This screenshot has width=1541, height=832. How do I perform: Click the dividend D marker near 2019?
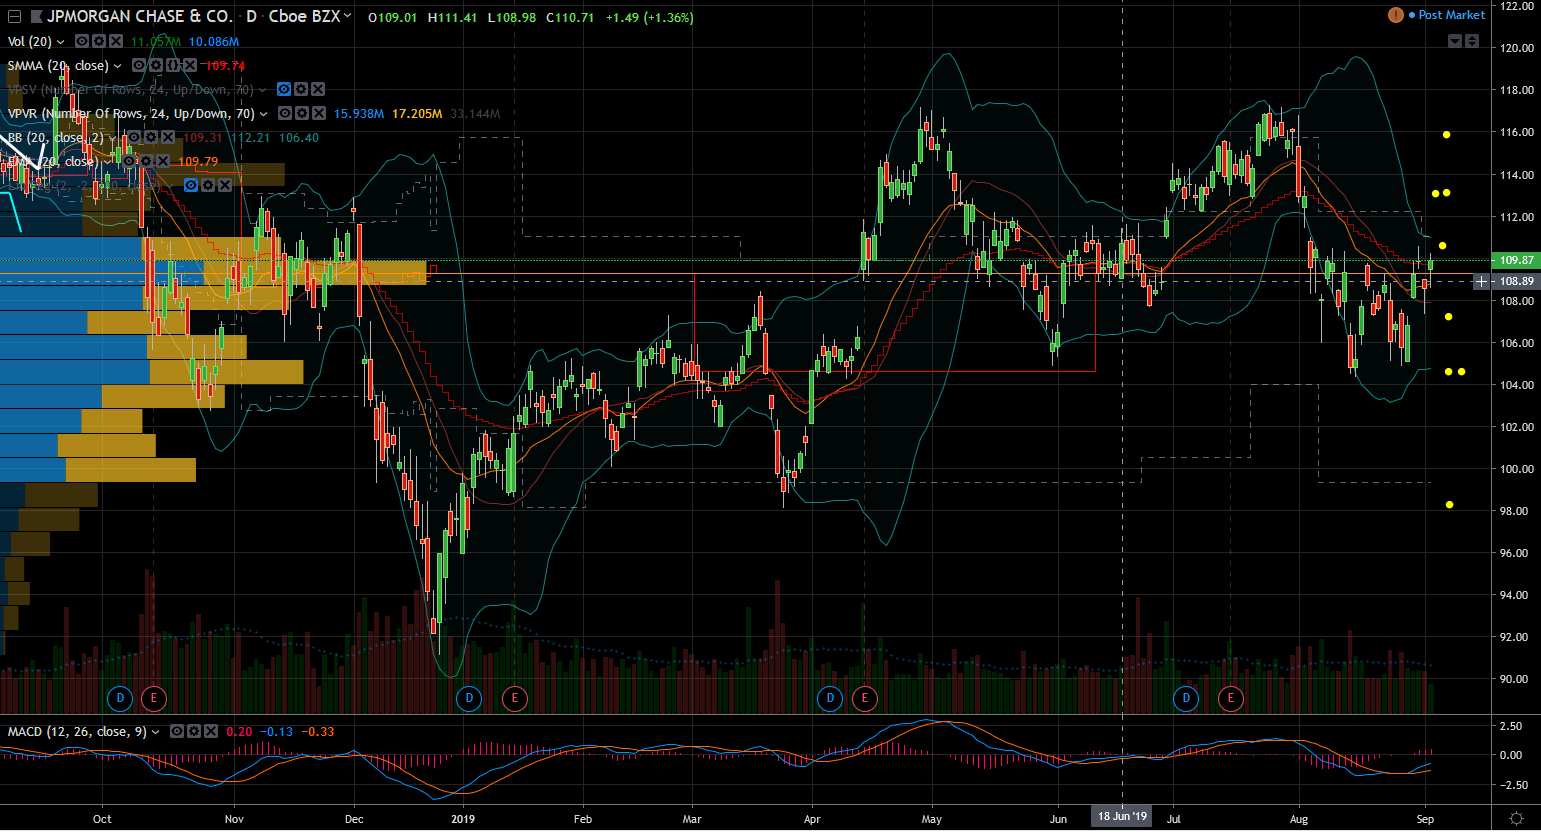point(469,698)
